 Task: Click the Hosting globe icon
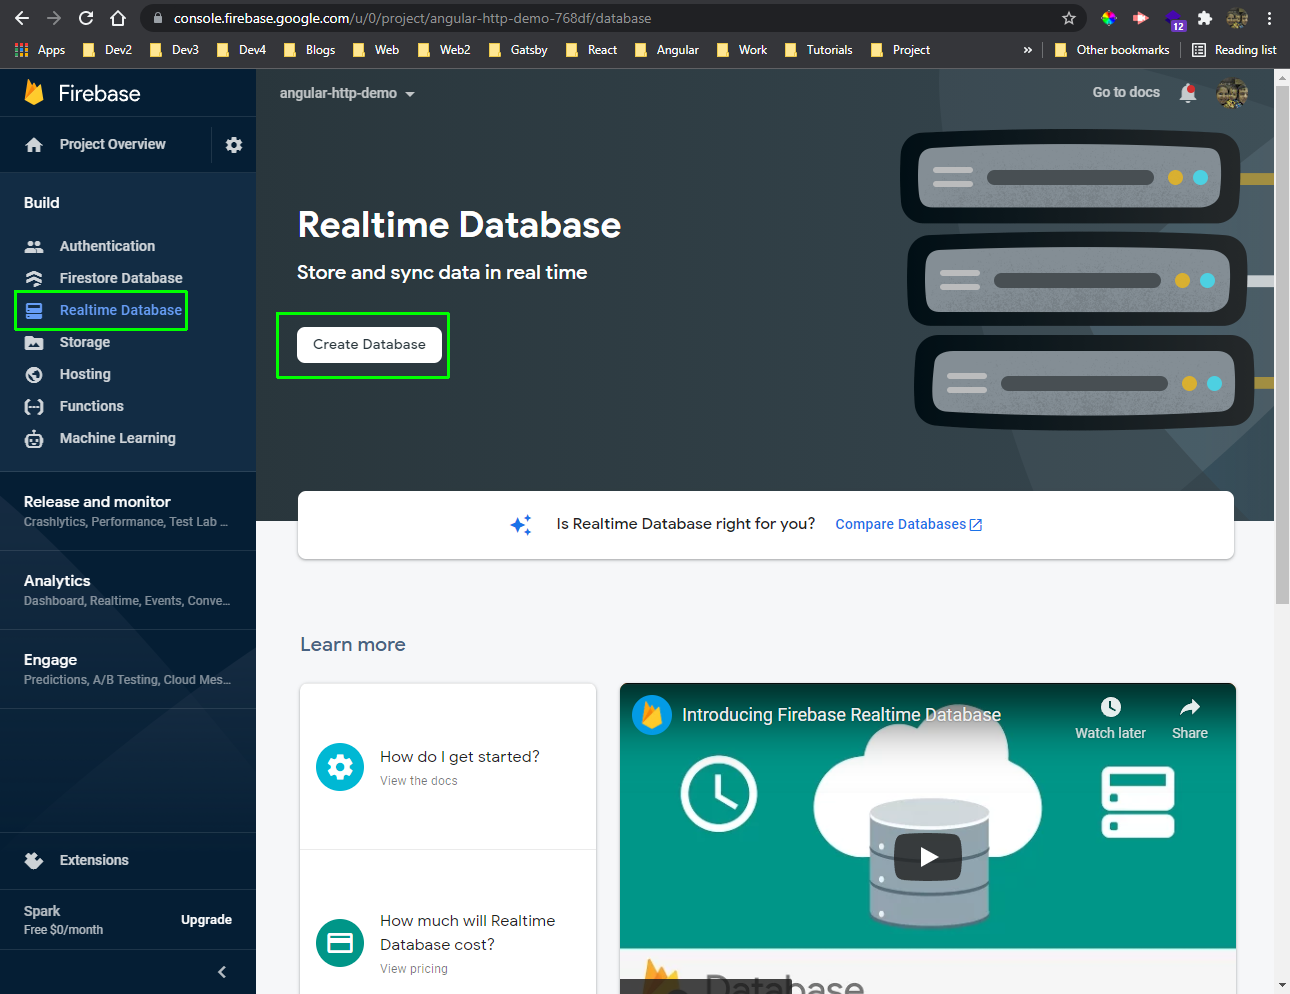(x=34, y=374)
